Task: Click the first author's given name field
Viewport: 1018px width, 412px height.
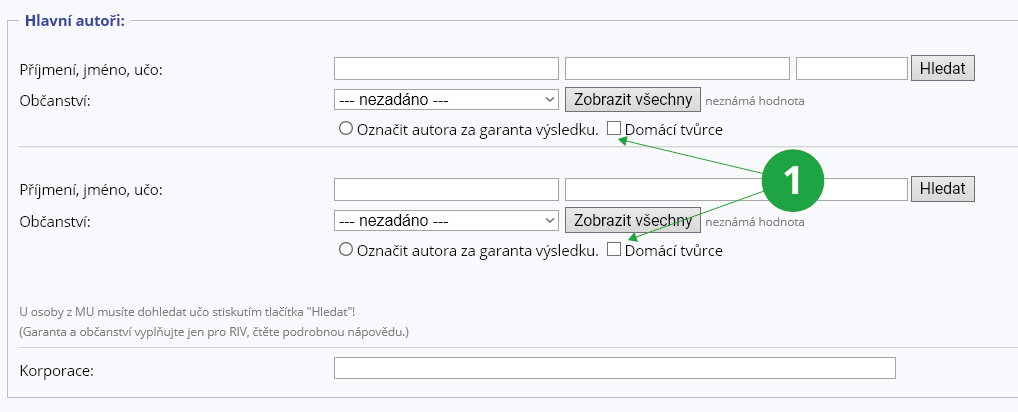Action: [x=677, y=69]
